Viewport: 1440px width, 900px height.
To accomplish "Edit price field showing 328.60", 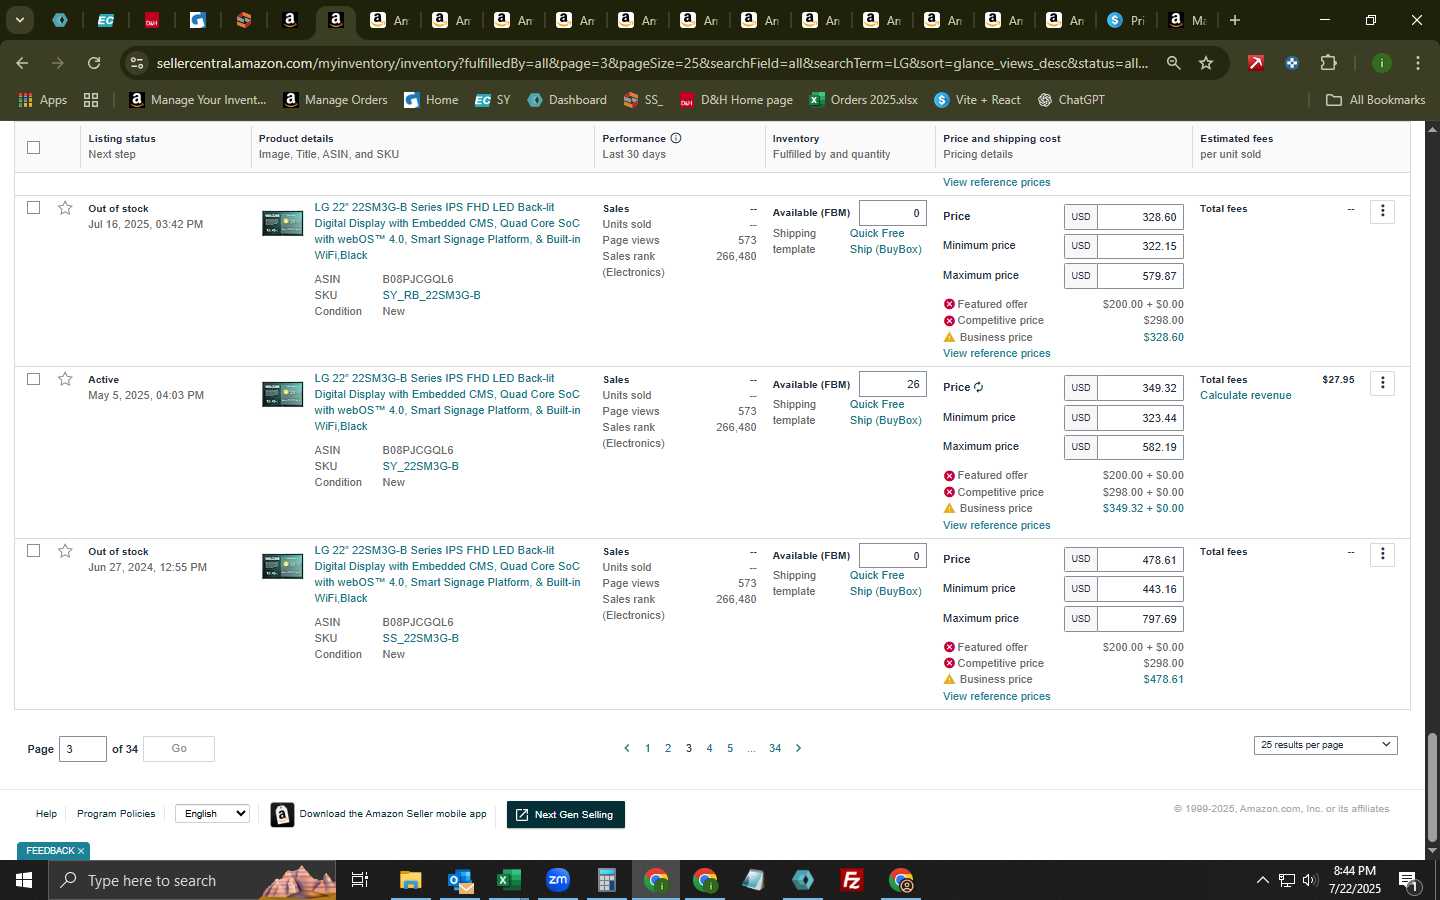I will tap(1140, 217).
